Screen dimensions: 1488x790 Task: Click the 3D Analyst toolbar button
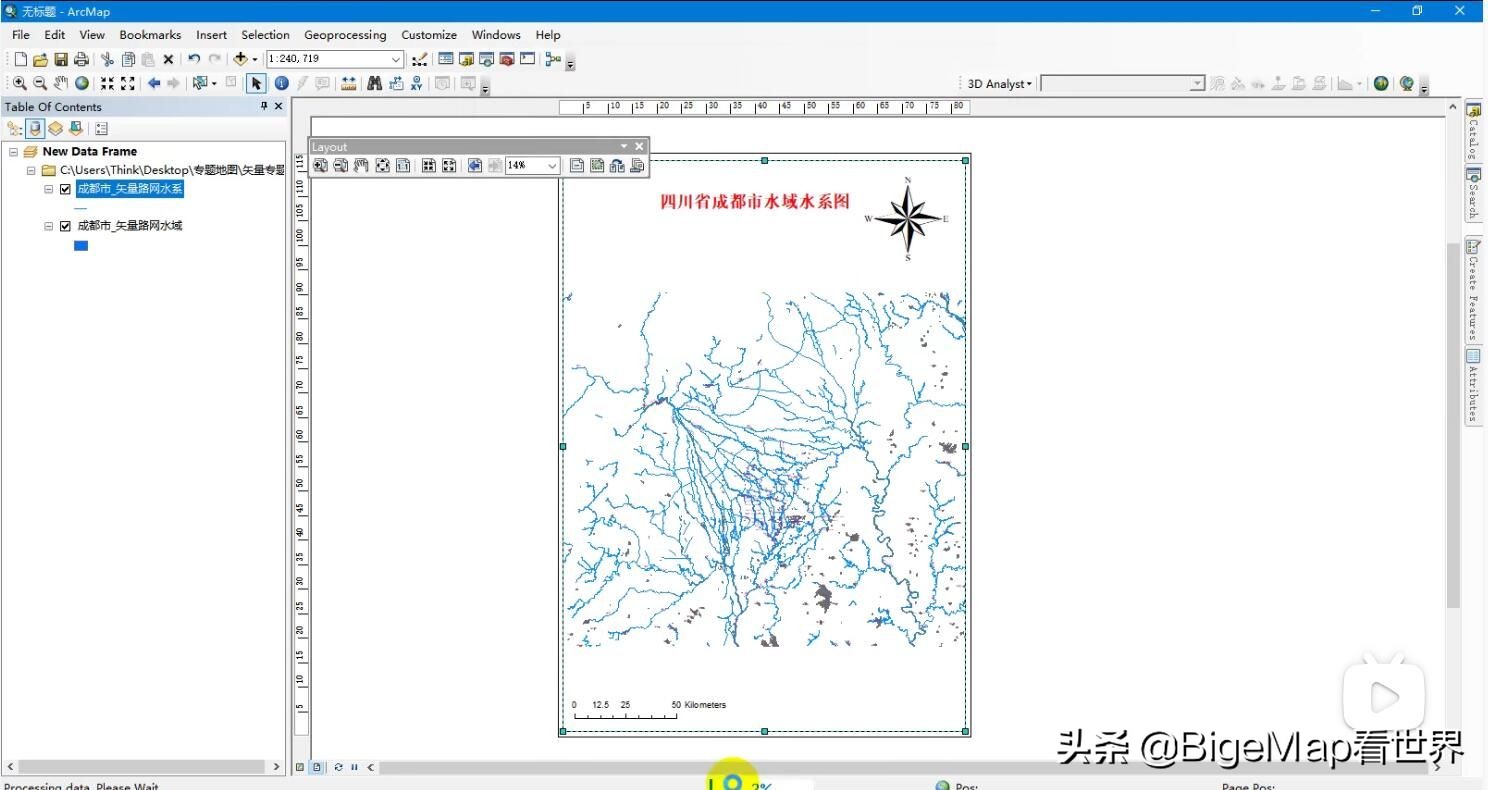pyautogui.click(x=995, y=84)
